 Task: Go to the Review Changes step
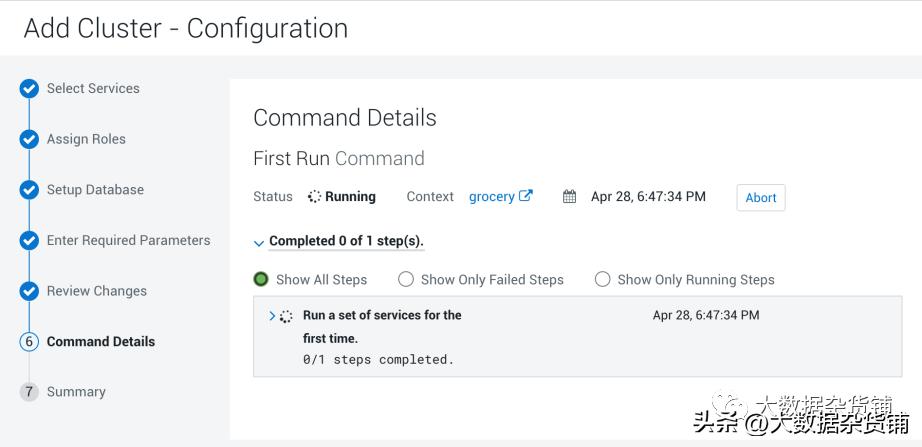point(96,291)
